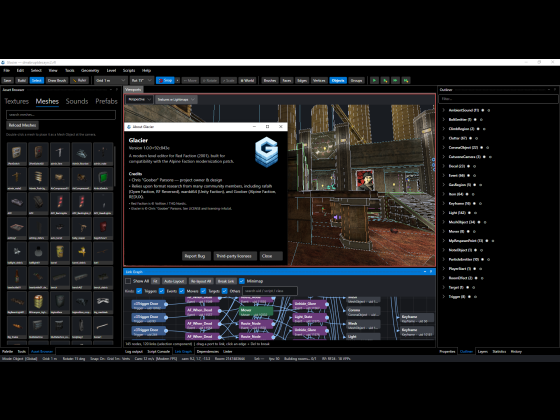Expand the CoronaObject tree node
Image resolution: width=560 pixels, height=420 pixels.
pyautogui.click(x=444, y=148)
